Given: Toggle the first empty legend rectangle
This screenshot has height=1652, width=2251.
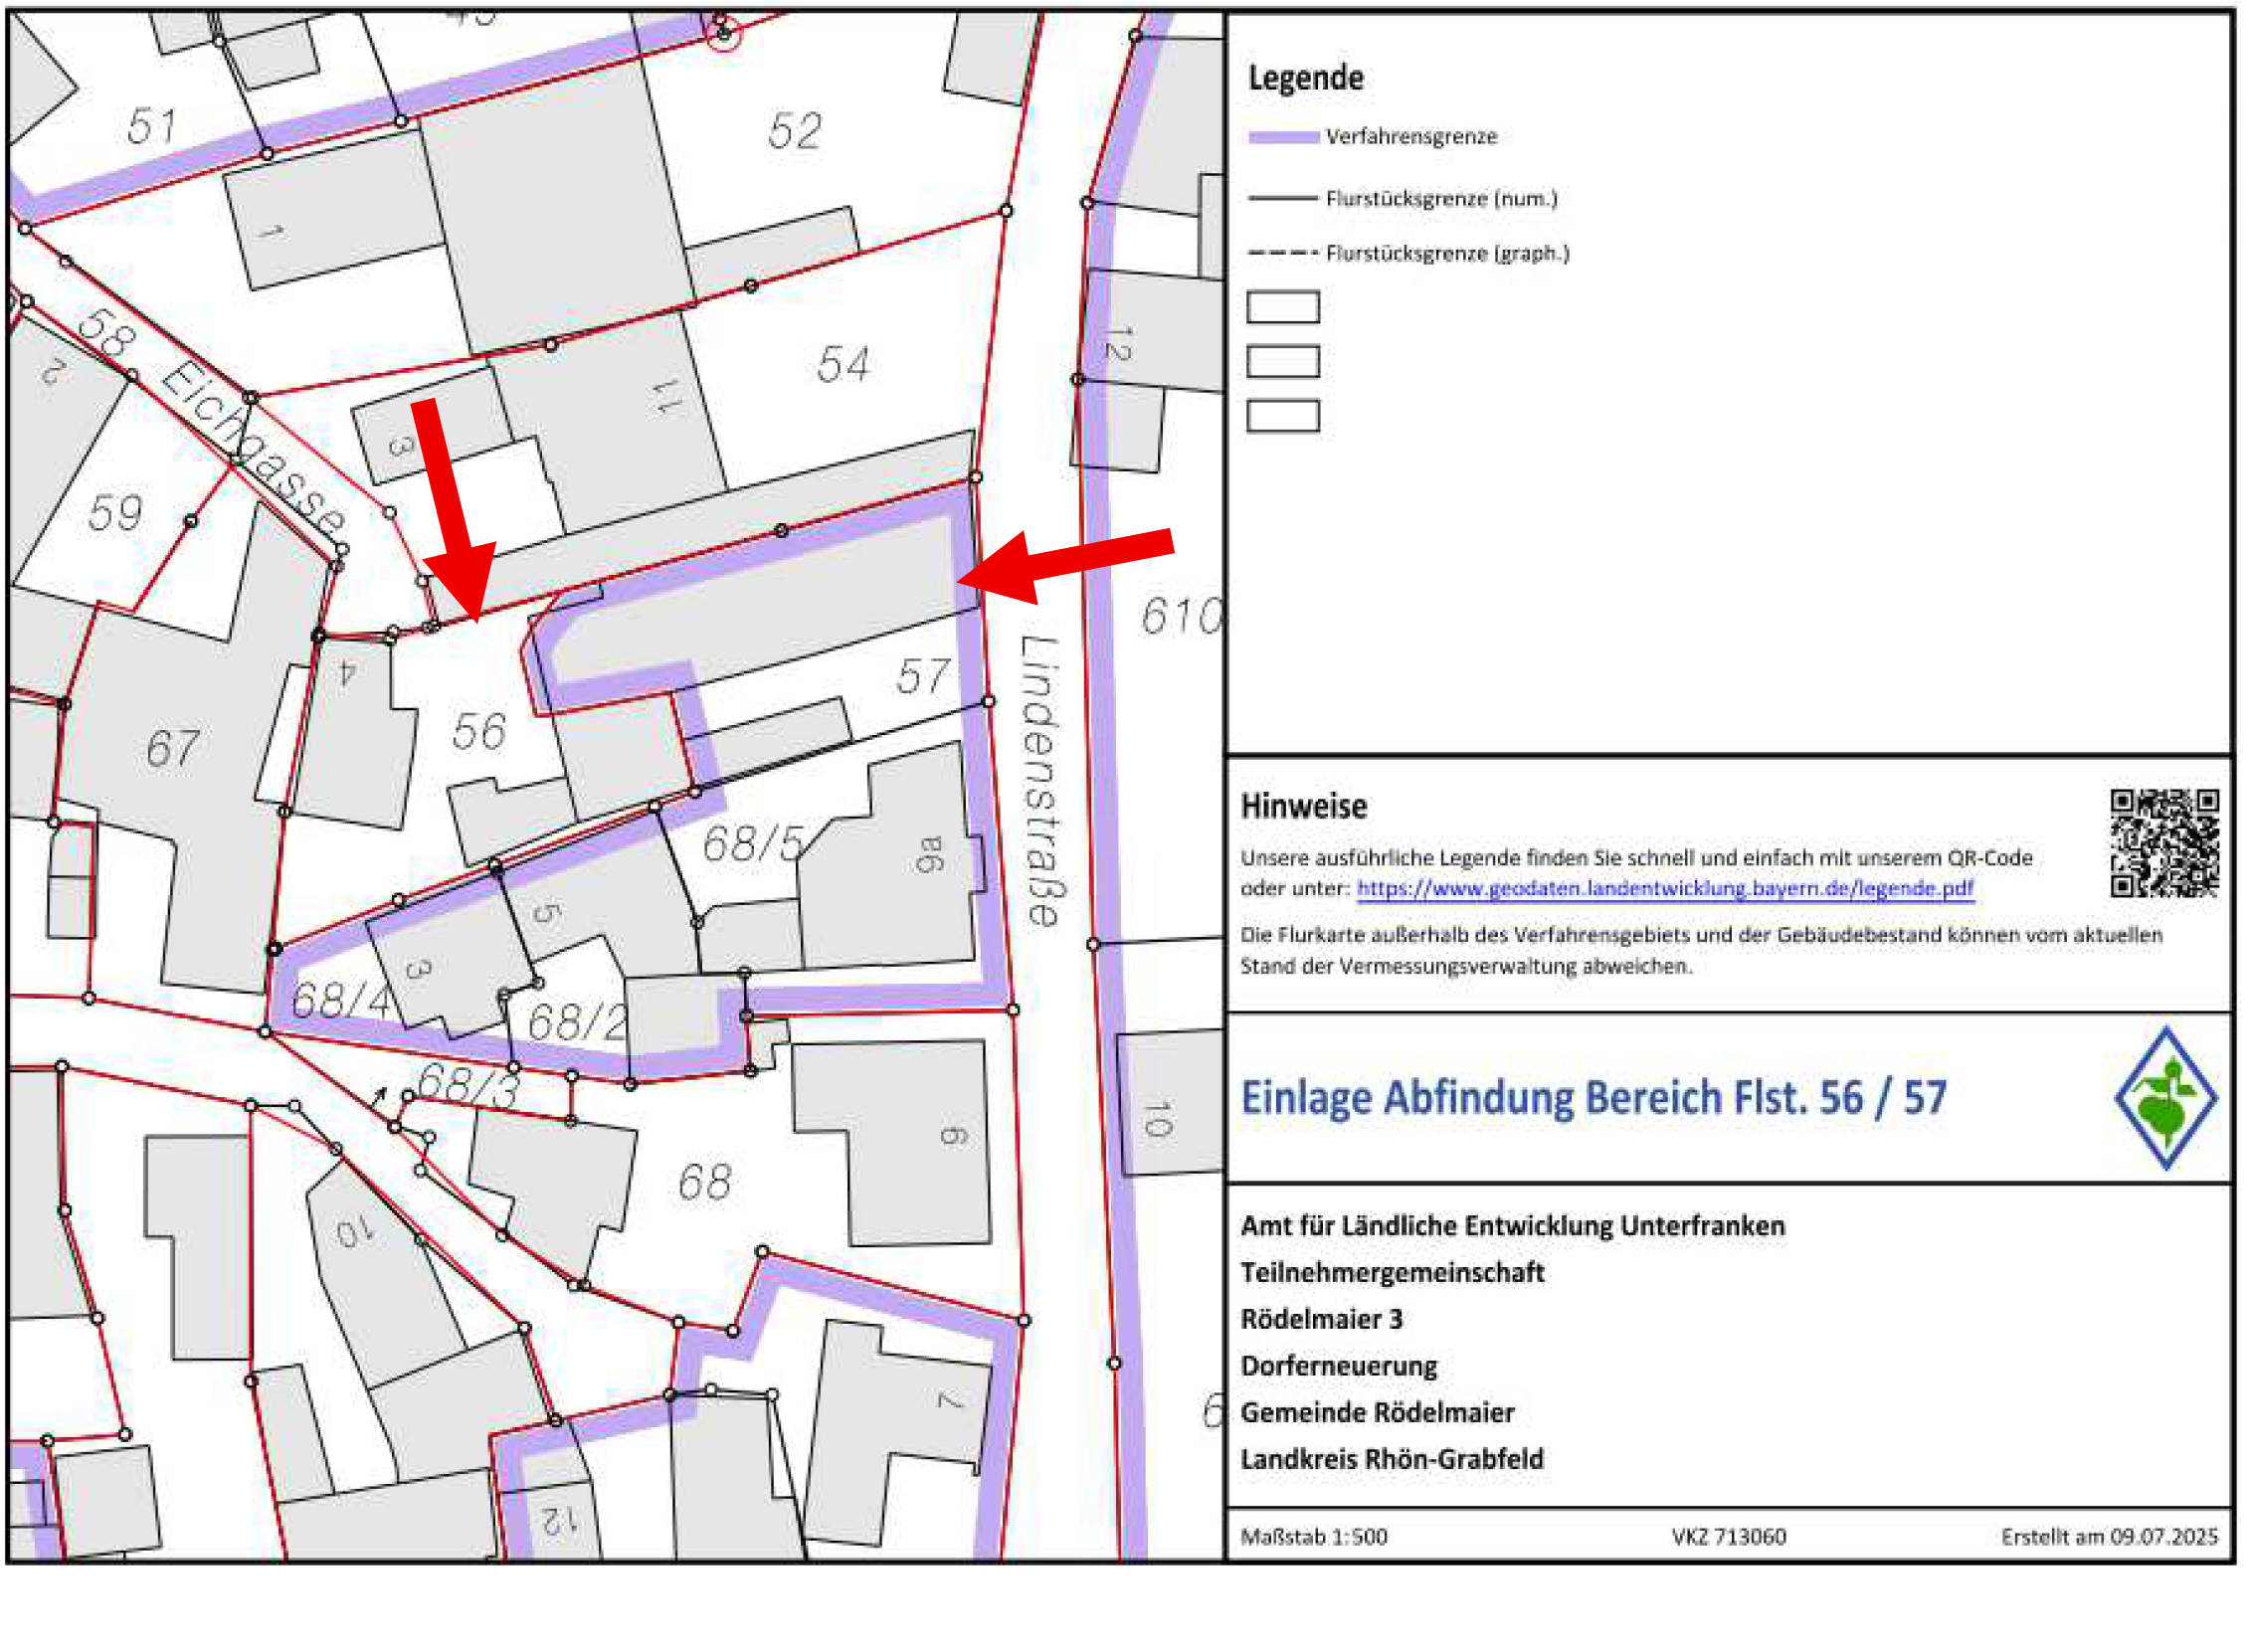Looking at the screenshot, I should click(1283, 308).
